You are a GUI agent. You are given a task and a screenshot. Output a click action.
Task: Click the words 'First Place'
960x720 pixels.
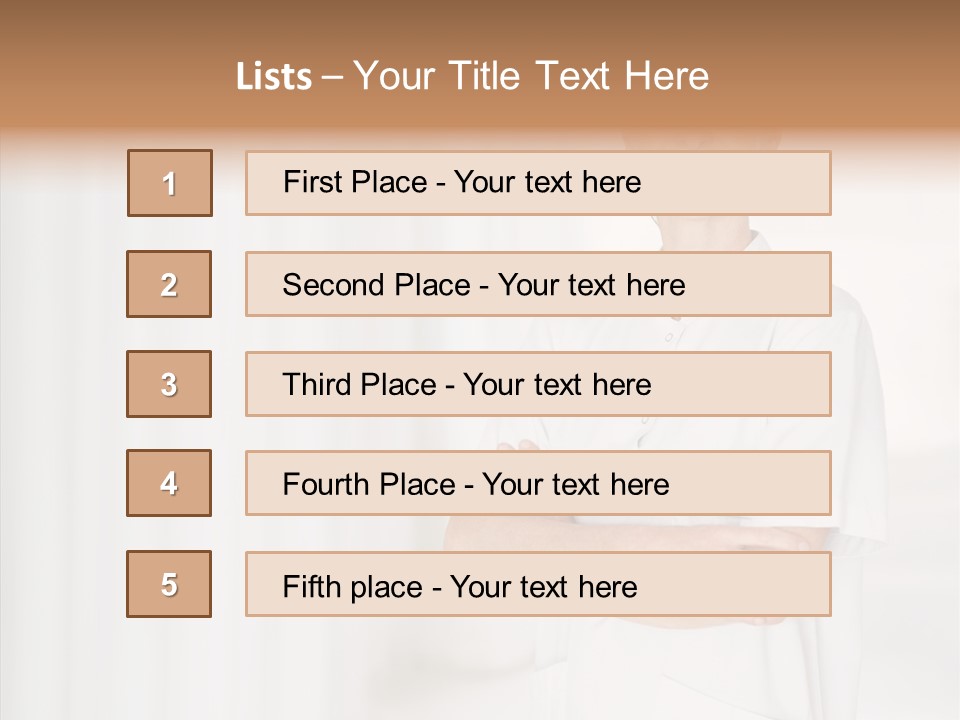[355, 182]
